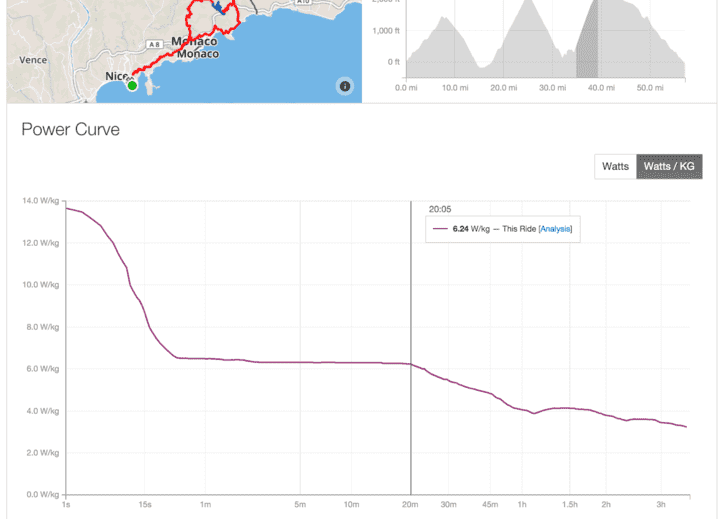Click the 3h label on the time axis
The height and width of the screenshot is (519, 725).
point(661,504)
